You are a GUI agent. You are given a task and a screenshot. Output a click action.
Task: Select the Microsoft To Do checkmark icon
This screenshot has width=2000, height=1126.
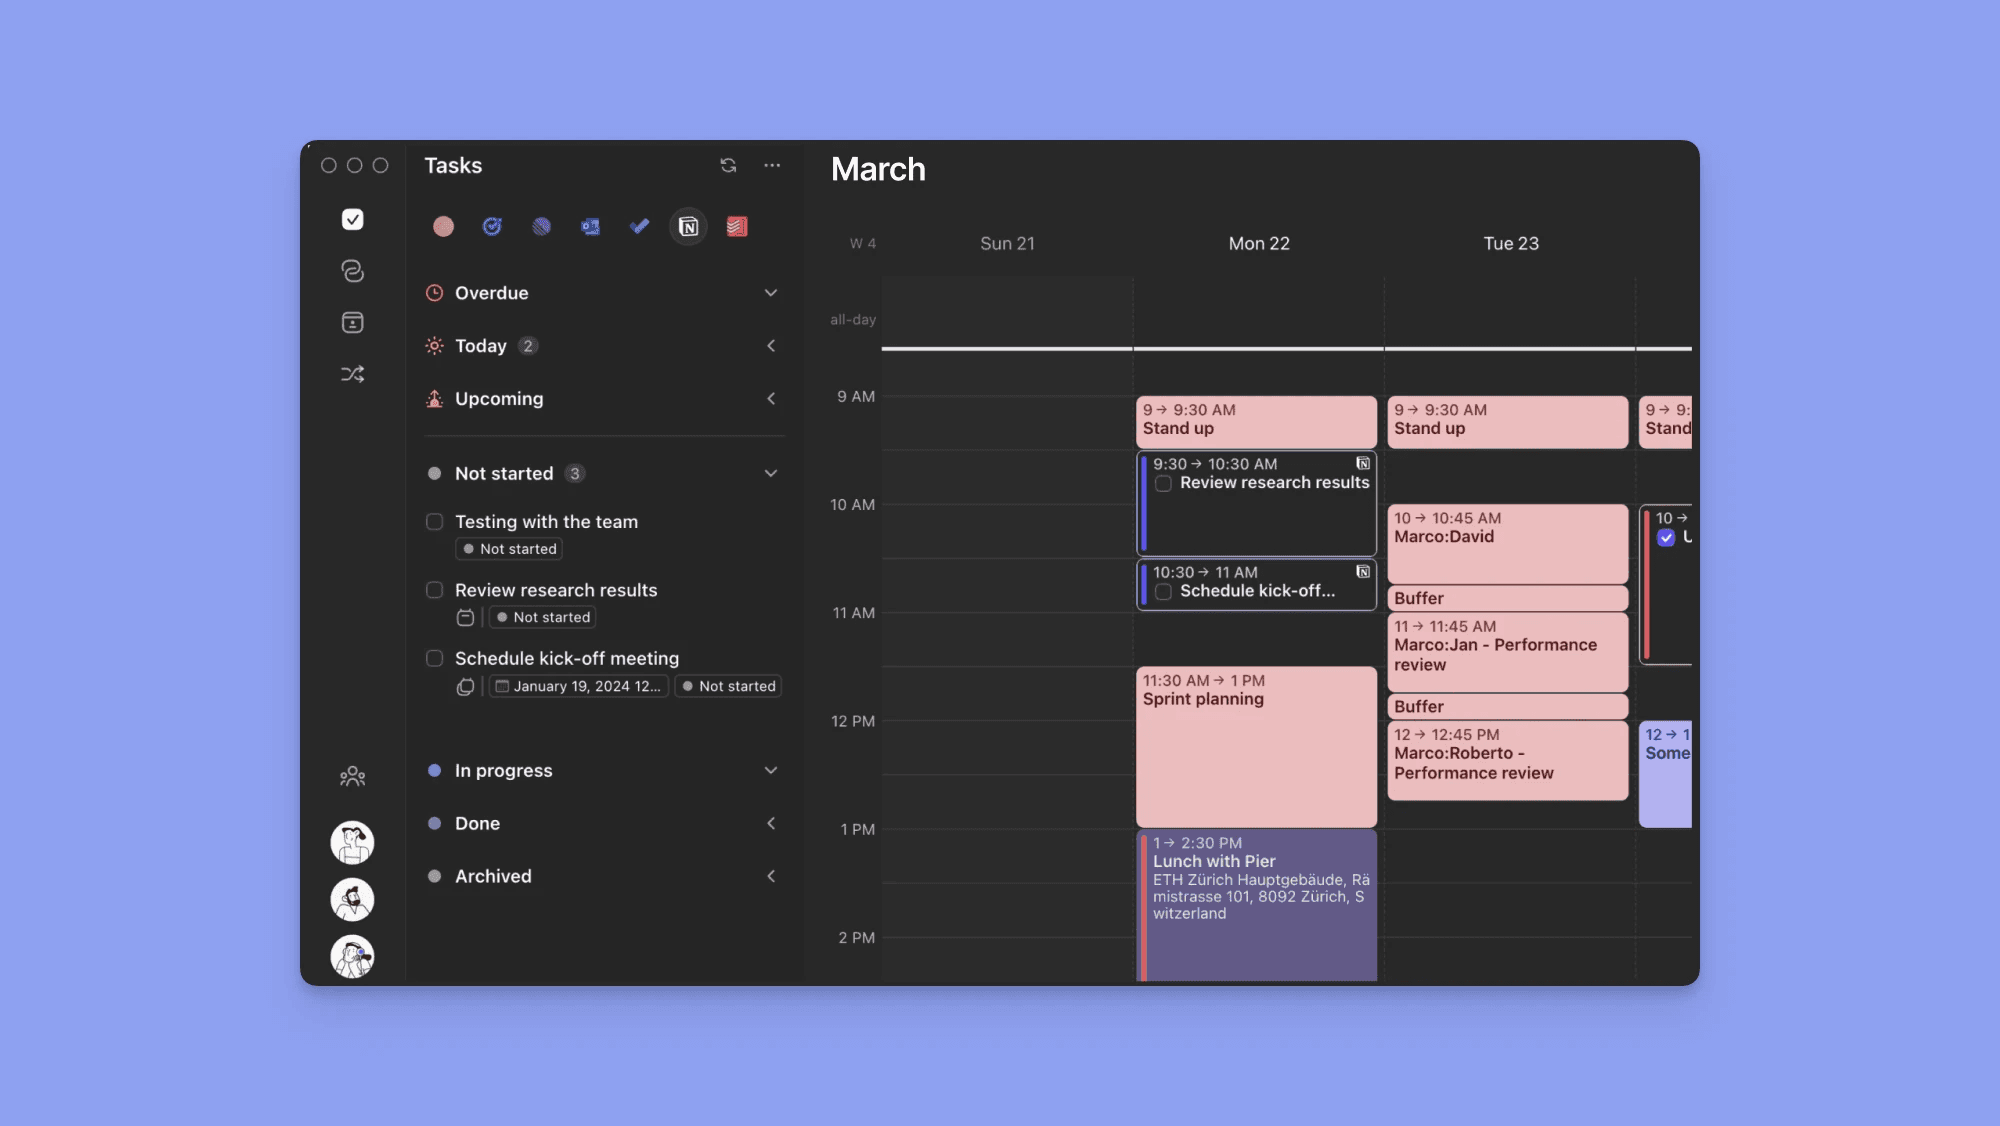pos(639,227)
